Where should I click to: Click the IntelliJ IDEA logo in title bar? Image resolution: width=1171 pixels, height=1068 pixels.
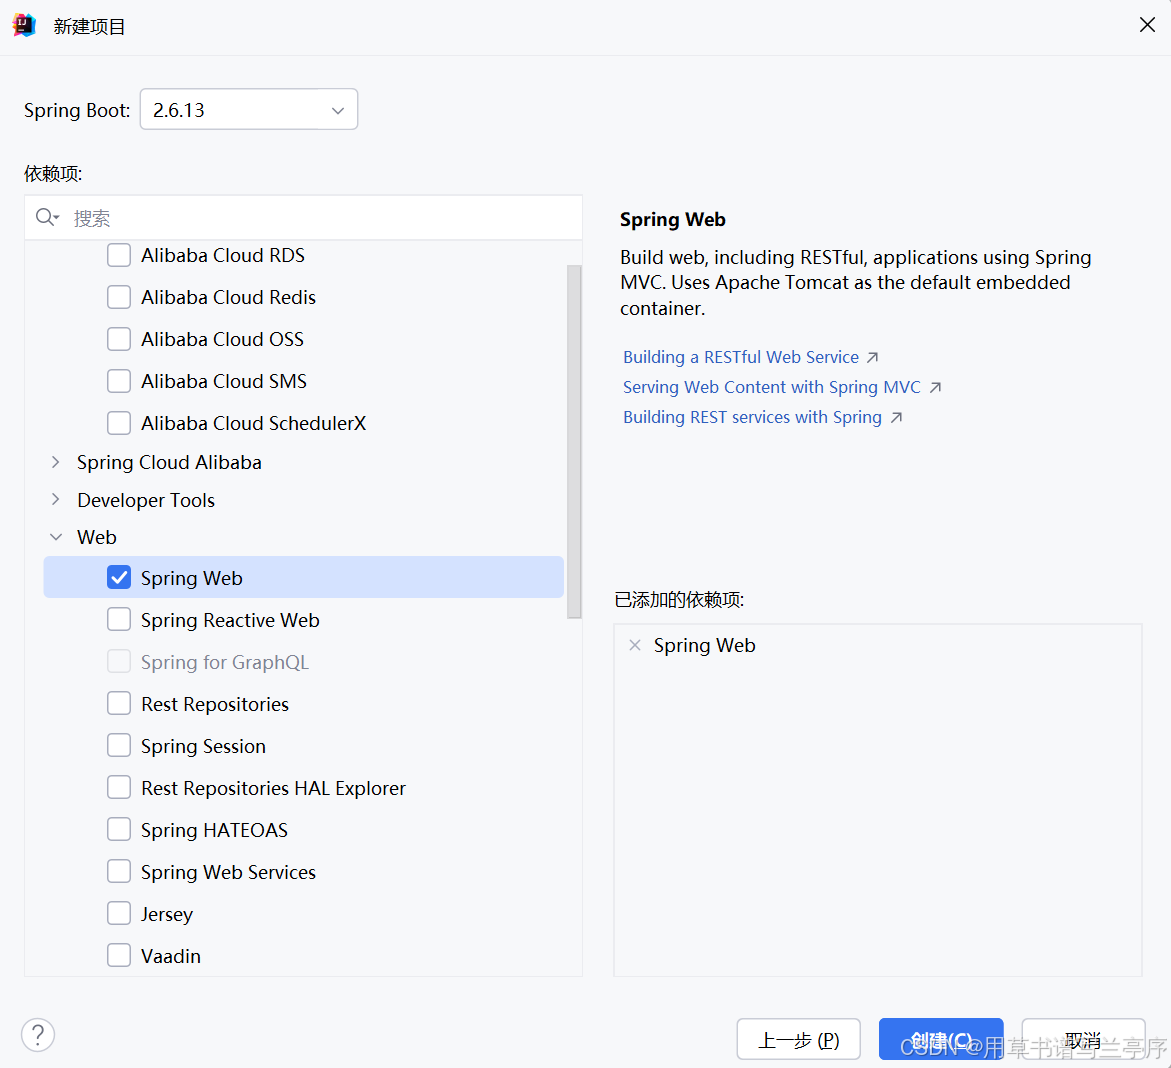(x=24, y=25)
